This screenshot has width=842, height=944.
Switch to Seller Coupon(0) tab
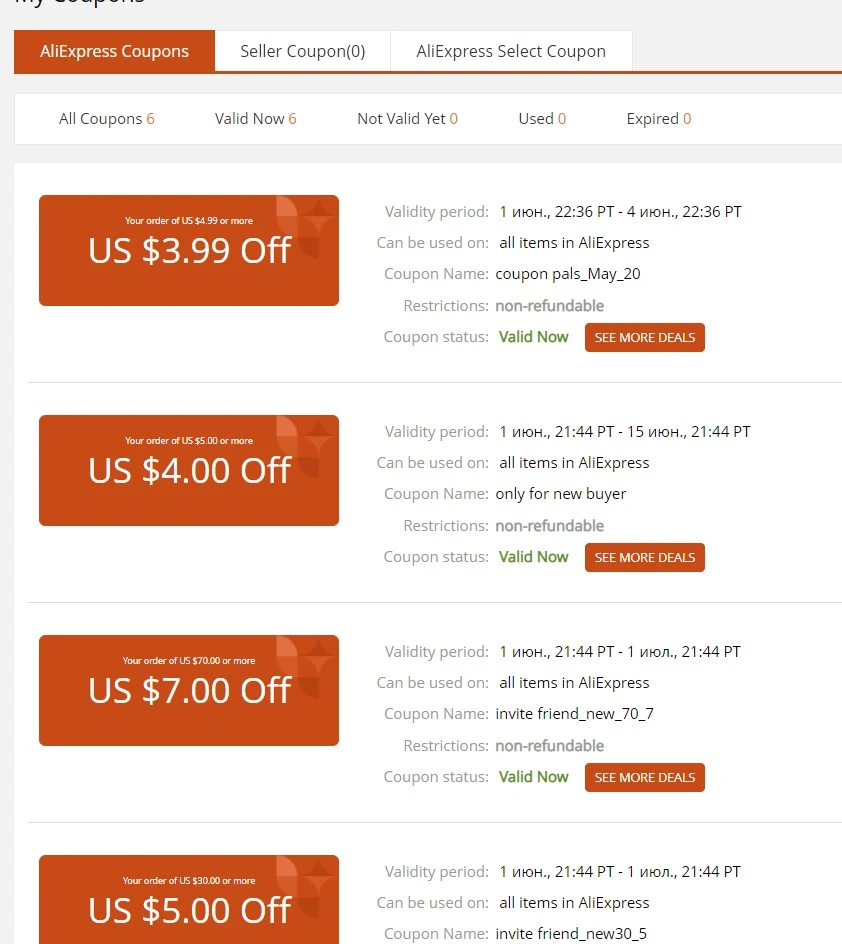[x=303, y=51]
